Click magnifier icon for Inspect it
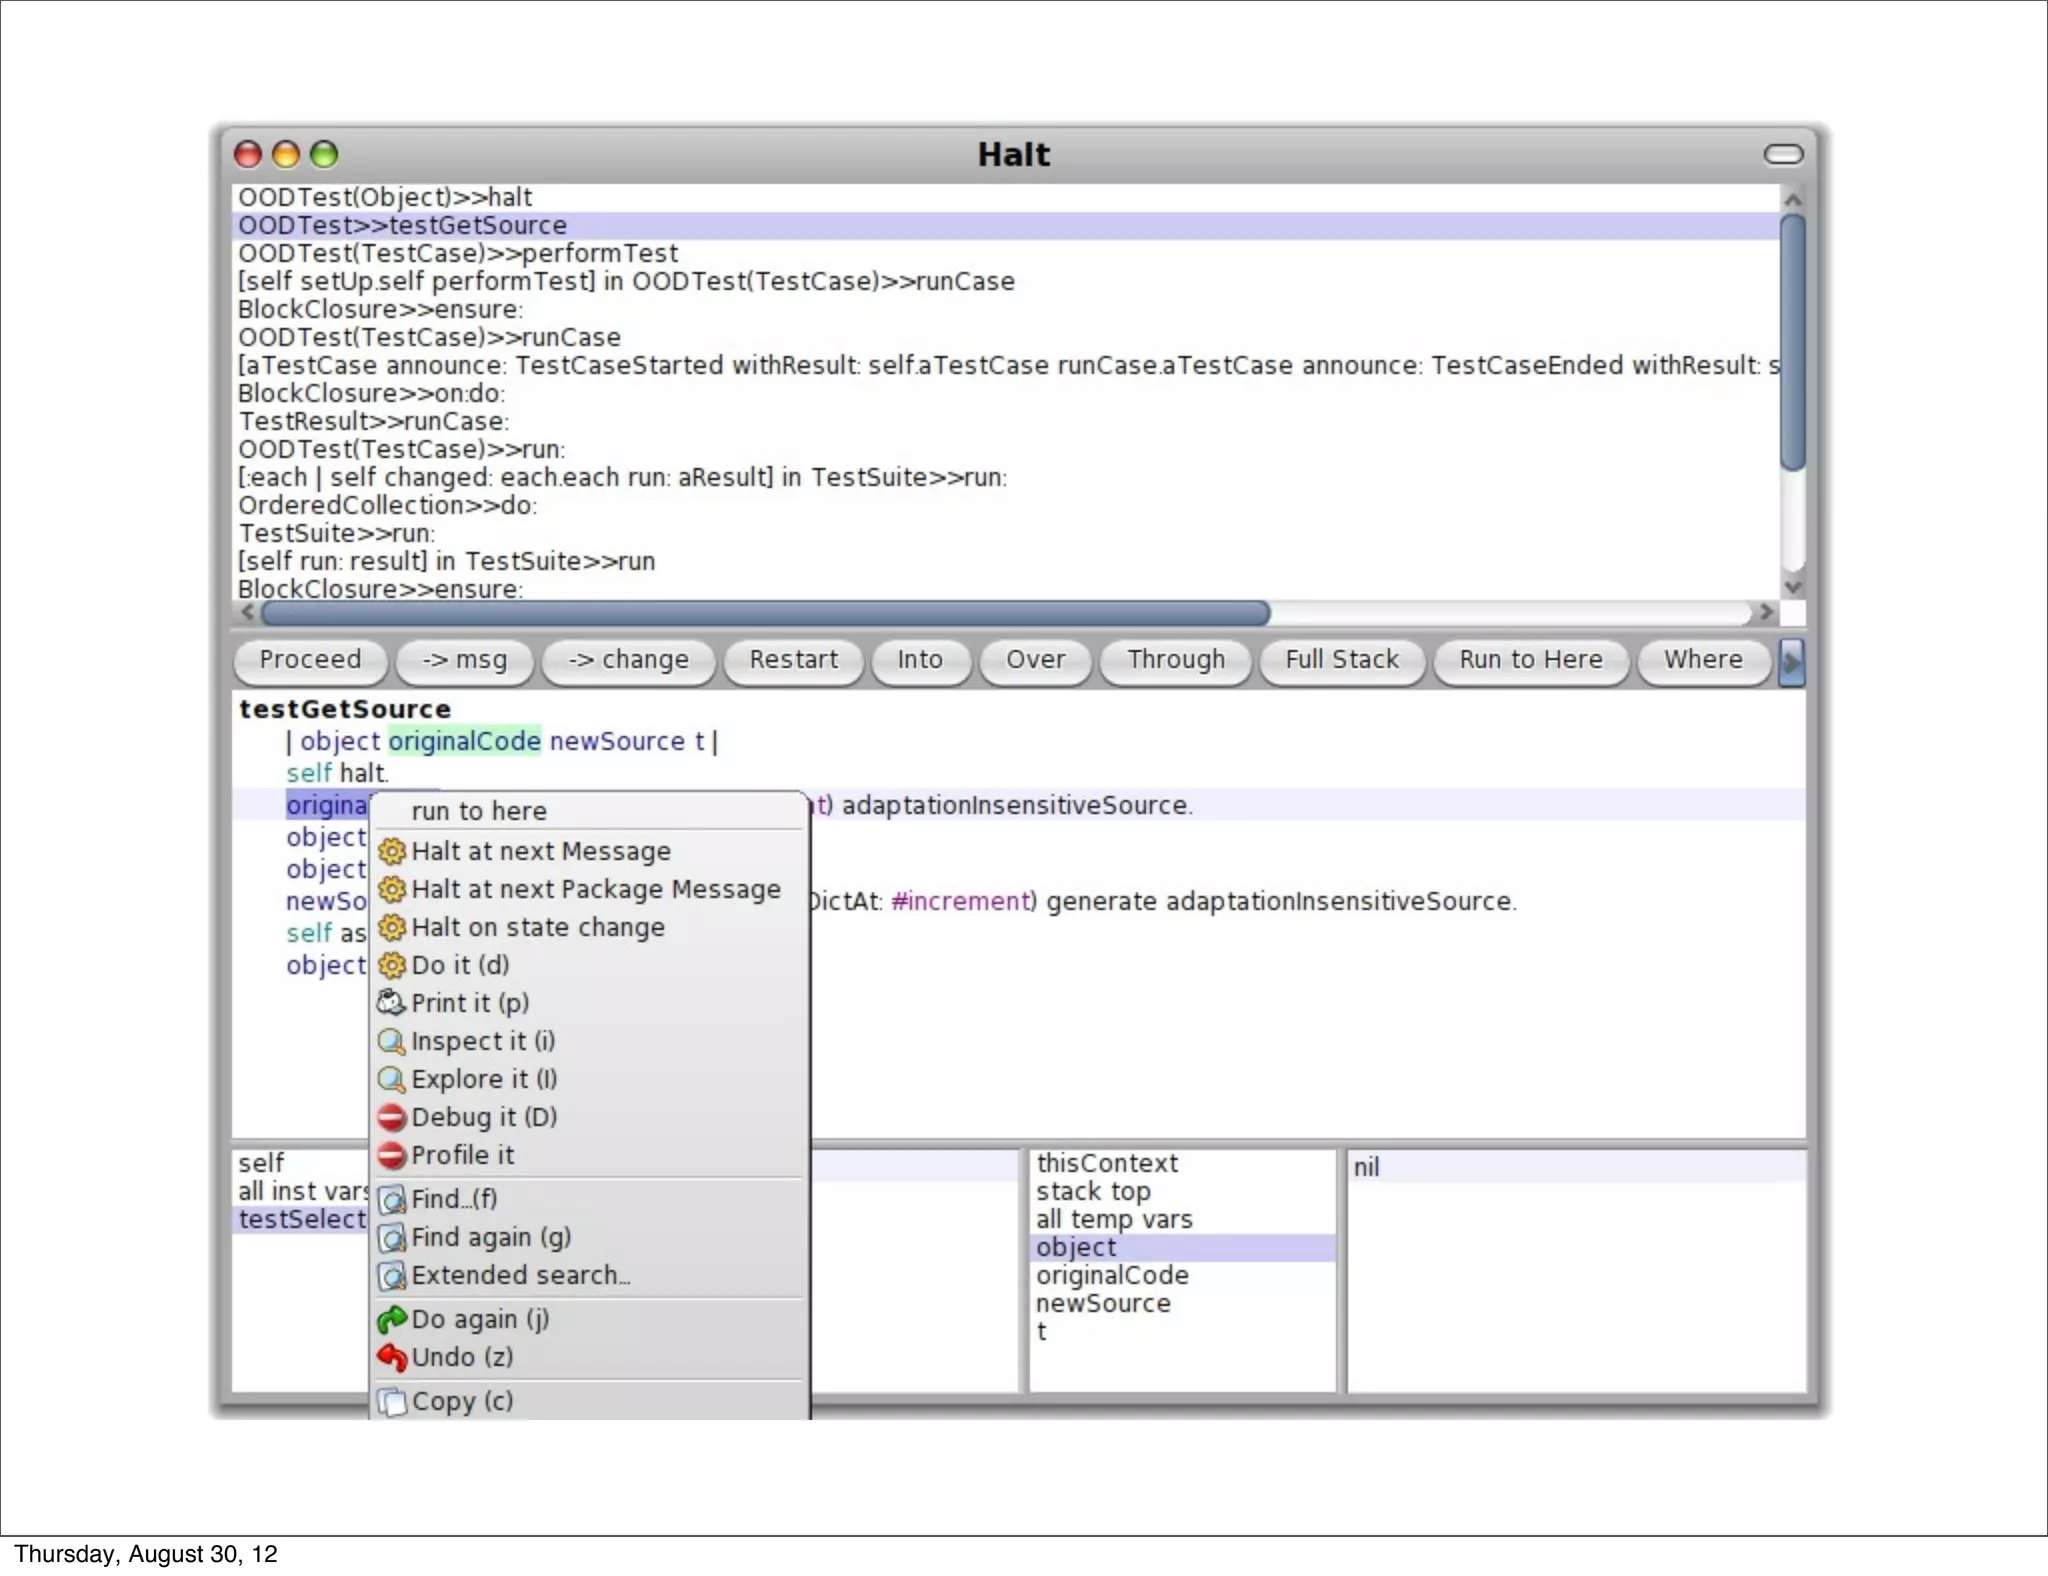 (x=391, y=1041)
